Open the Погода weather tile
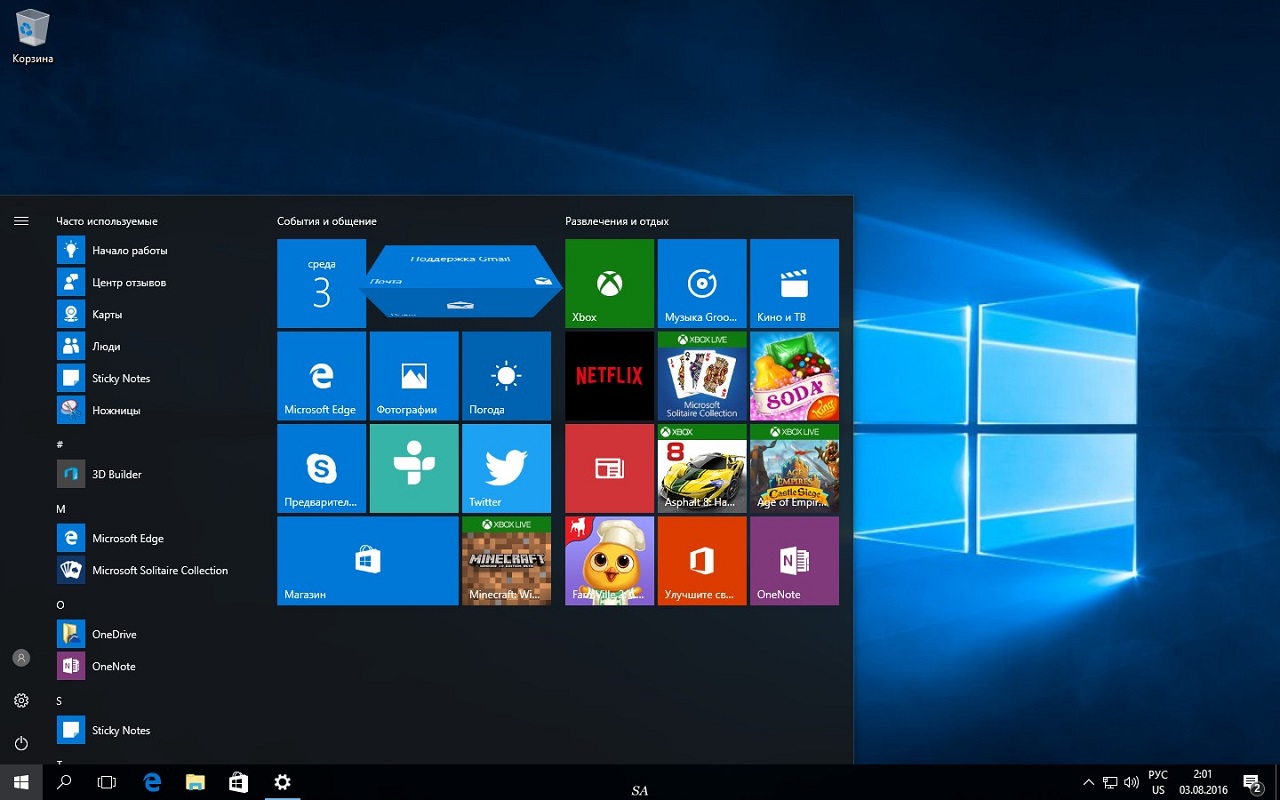 (x=506, y=376)
